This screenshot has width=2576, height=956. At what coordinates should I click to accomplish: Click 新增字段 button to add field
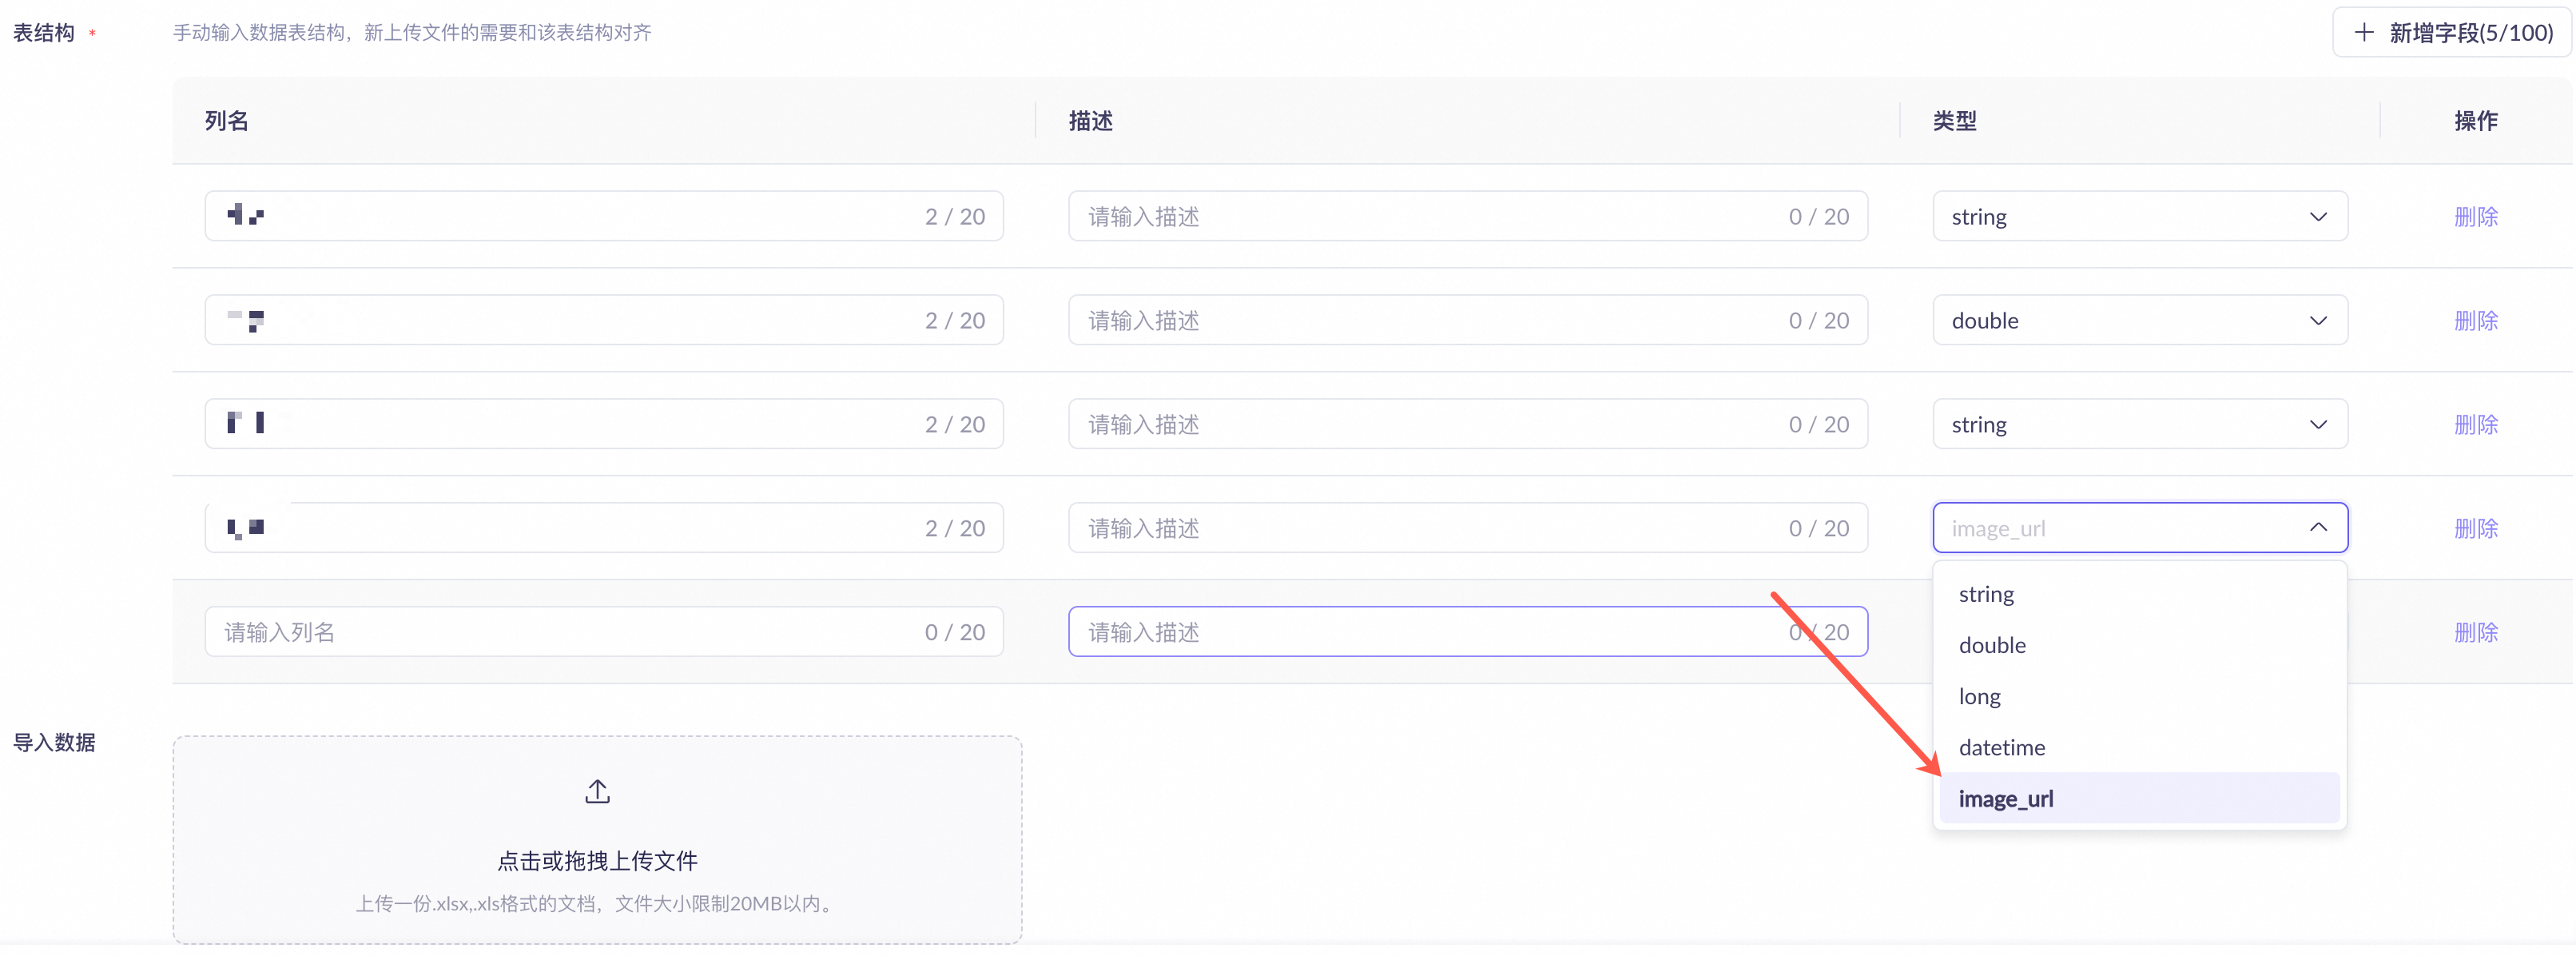[2451, 32]
